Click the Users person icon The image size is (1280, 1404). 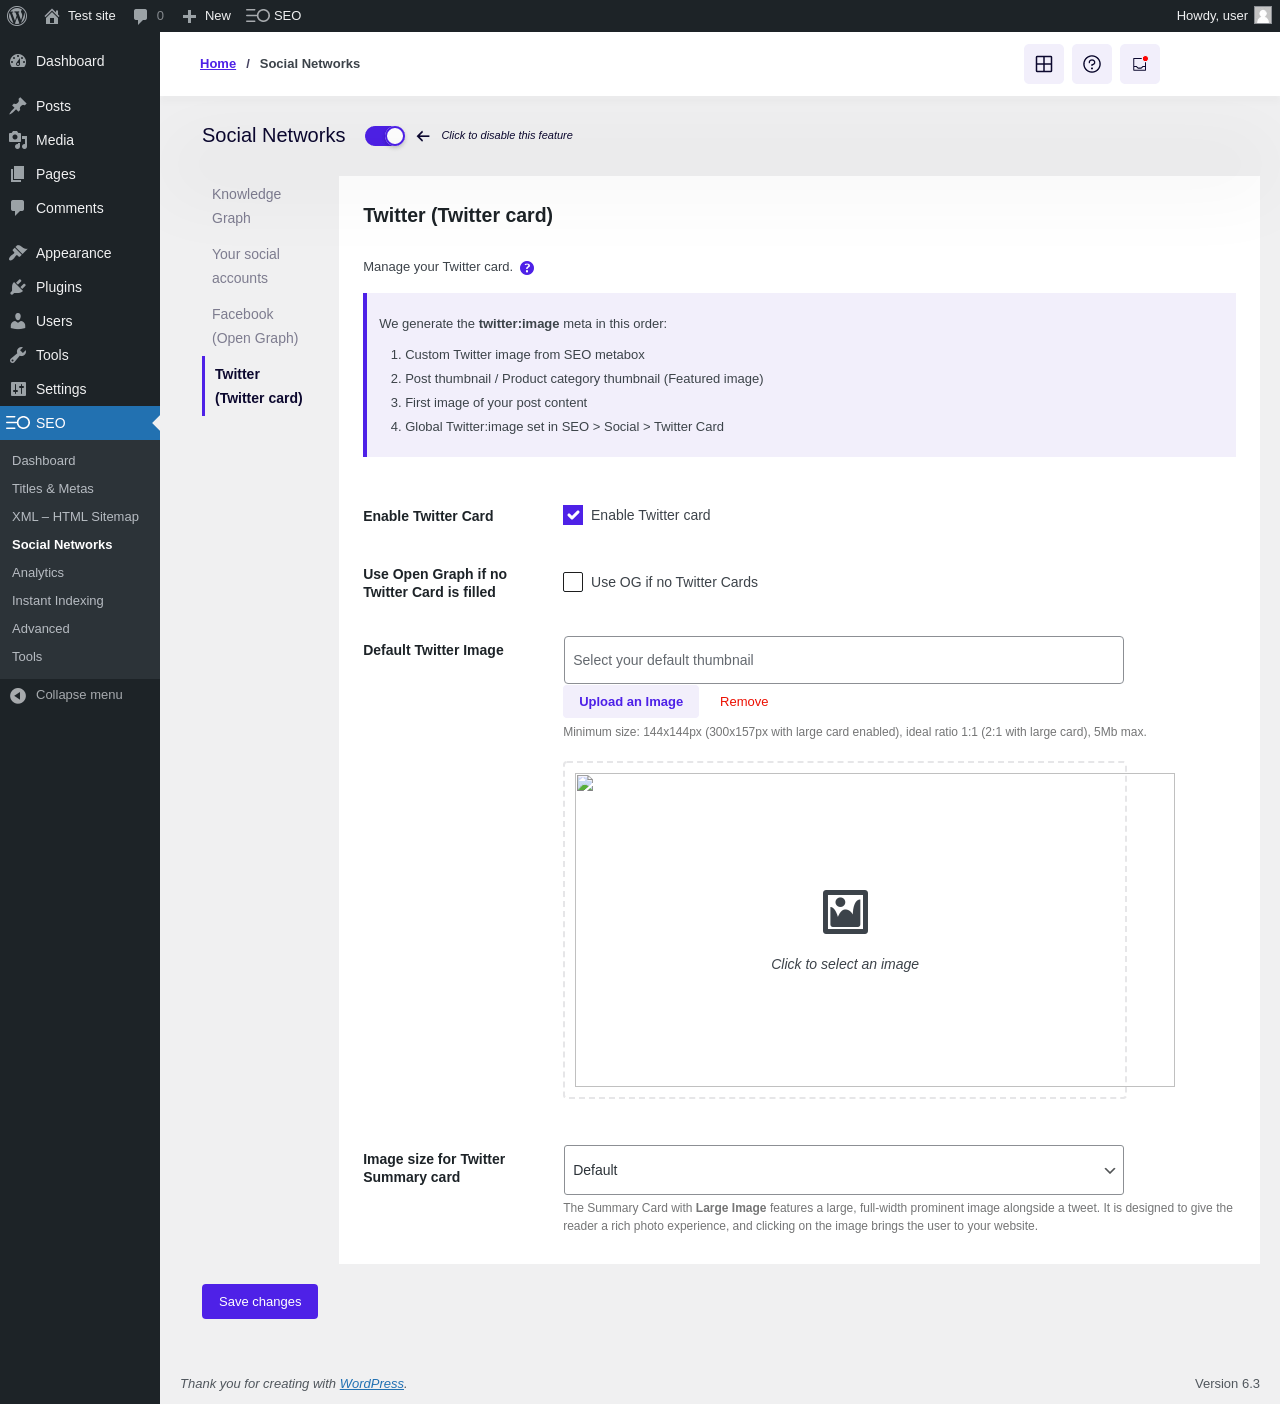click(18, 321)
